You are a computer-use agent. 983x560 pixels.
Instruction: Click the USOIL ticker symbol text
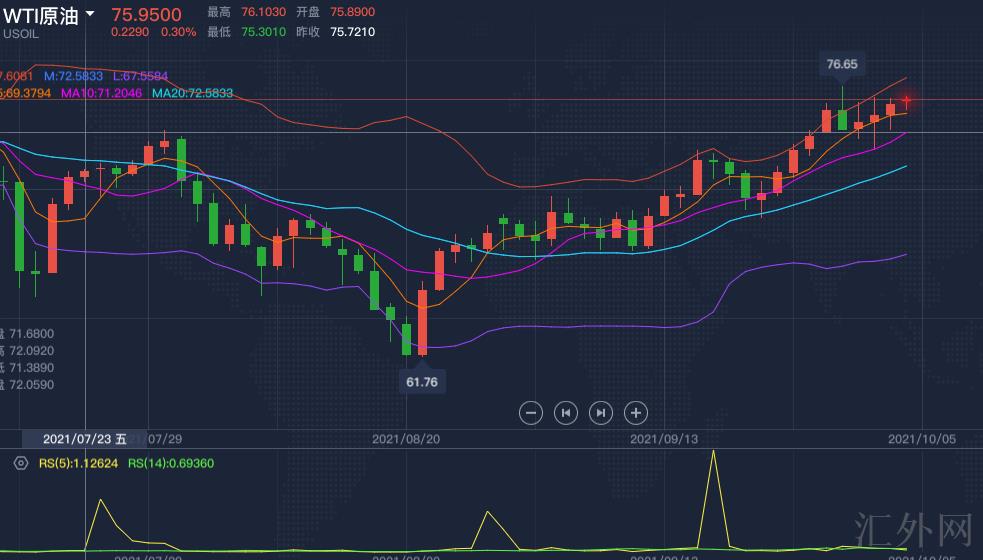(x=22, y=34)
